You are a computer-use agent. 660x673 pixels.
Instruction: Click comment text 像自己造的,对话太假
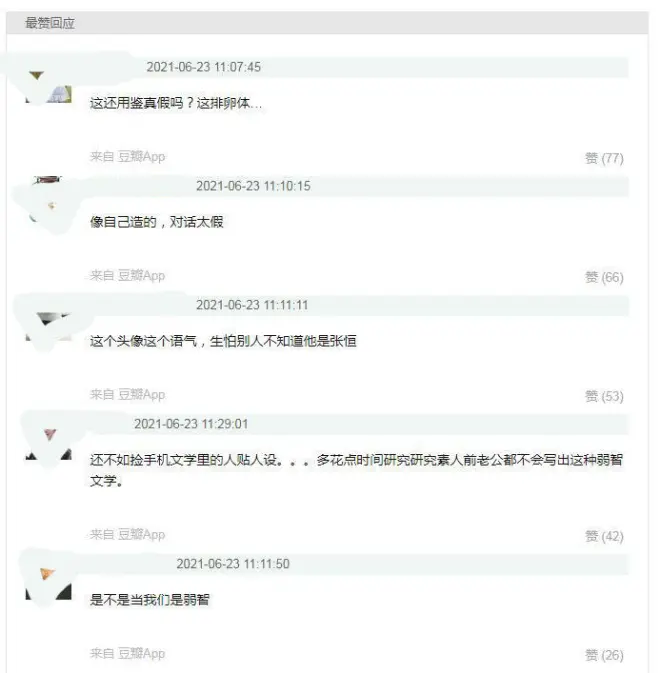[157, 222]
